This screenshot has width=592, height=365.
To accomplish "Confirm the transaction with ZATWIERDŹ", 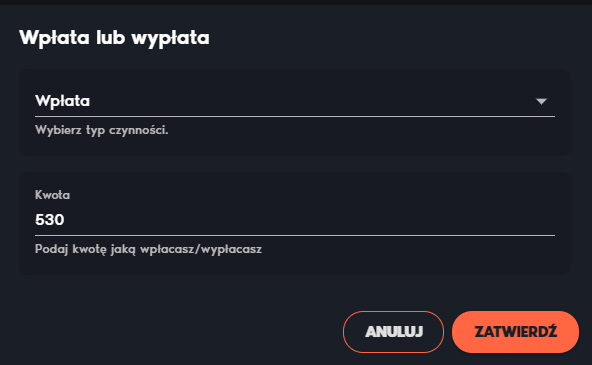I will click(x=515, y=332).
